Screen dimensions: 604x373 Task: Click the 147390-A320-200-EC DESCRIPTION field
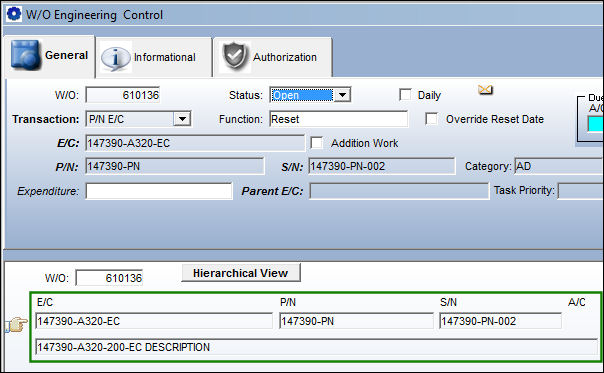pos(316,347)
